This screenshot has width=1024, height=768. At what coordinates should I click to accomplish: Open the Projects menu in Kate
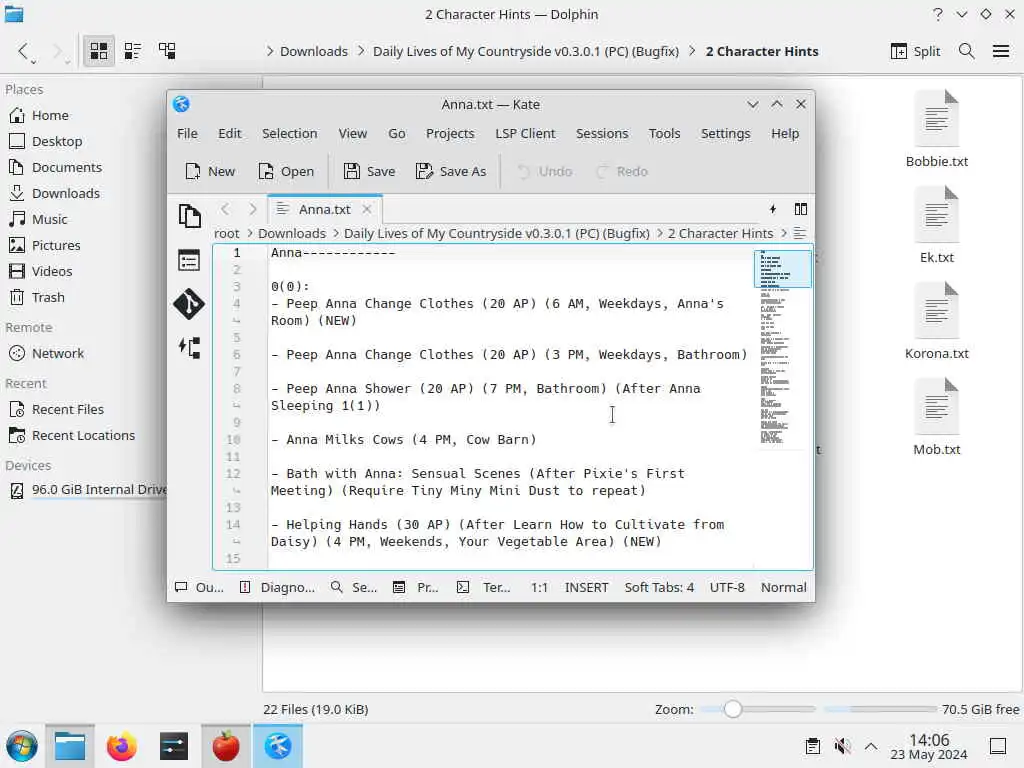(450, 133)
